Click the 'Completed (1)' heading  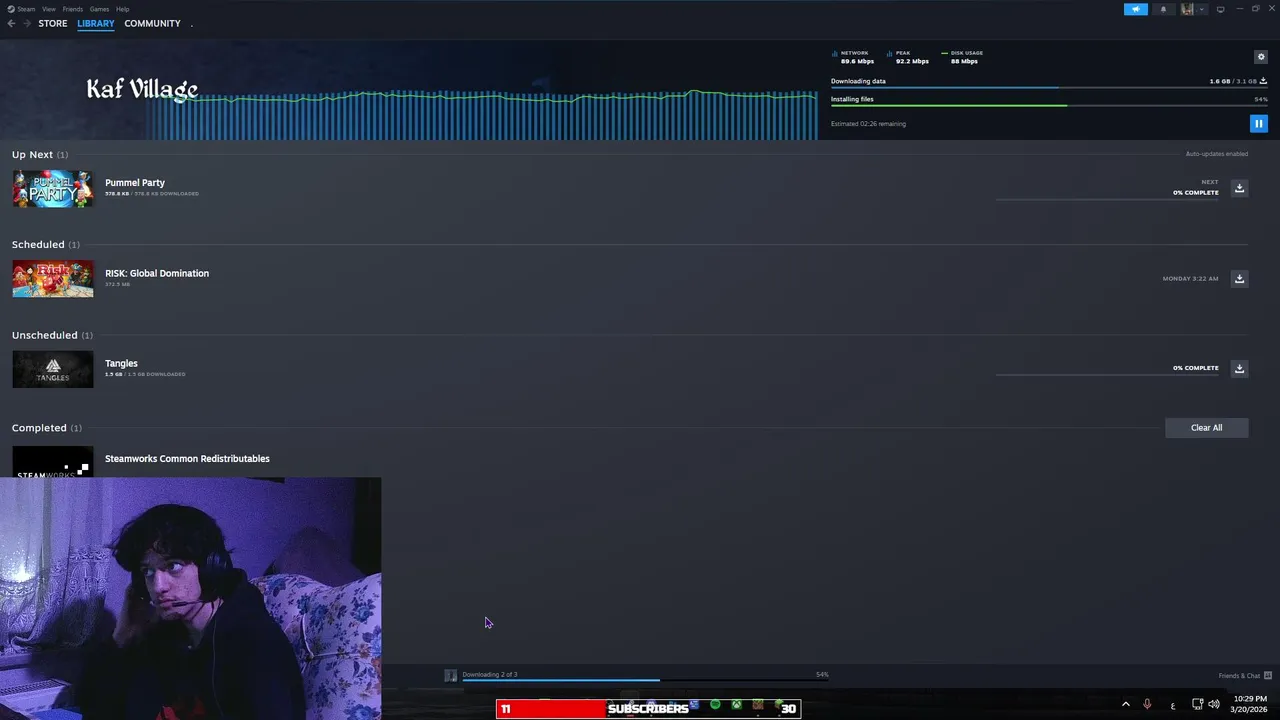pos(47,428)
